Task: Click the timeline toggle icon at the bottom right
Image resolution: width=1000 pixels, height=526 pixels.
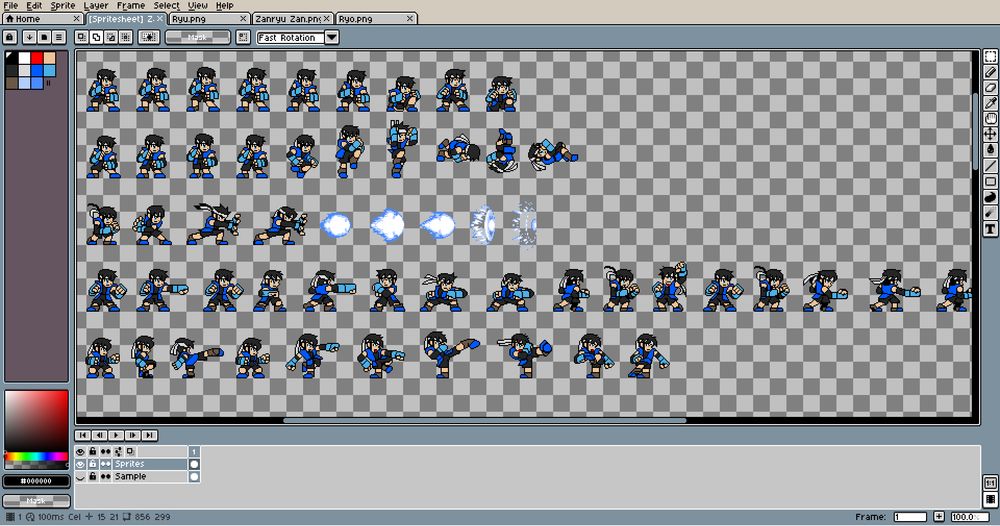Action: pyautogui.click(x=990, y=499)
